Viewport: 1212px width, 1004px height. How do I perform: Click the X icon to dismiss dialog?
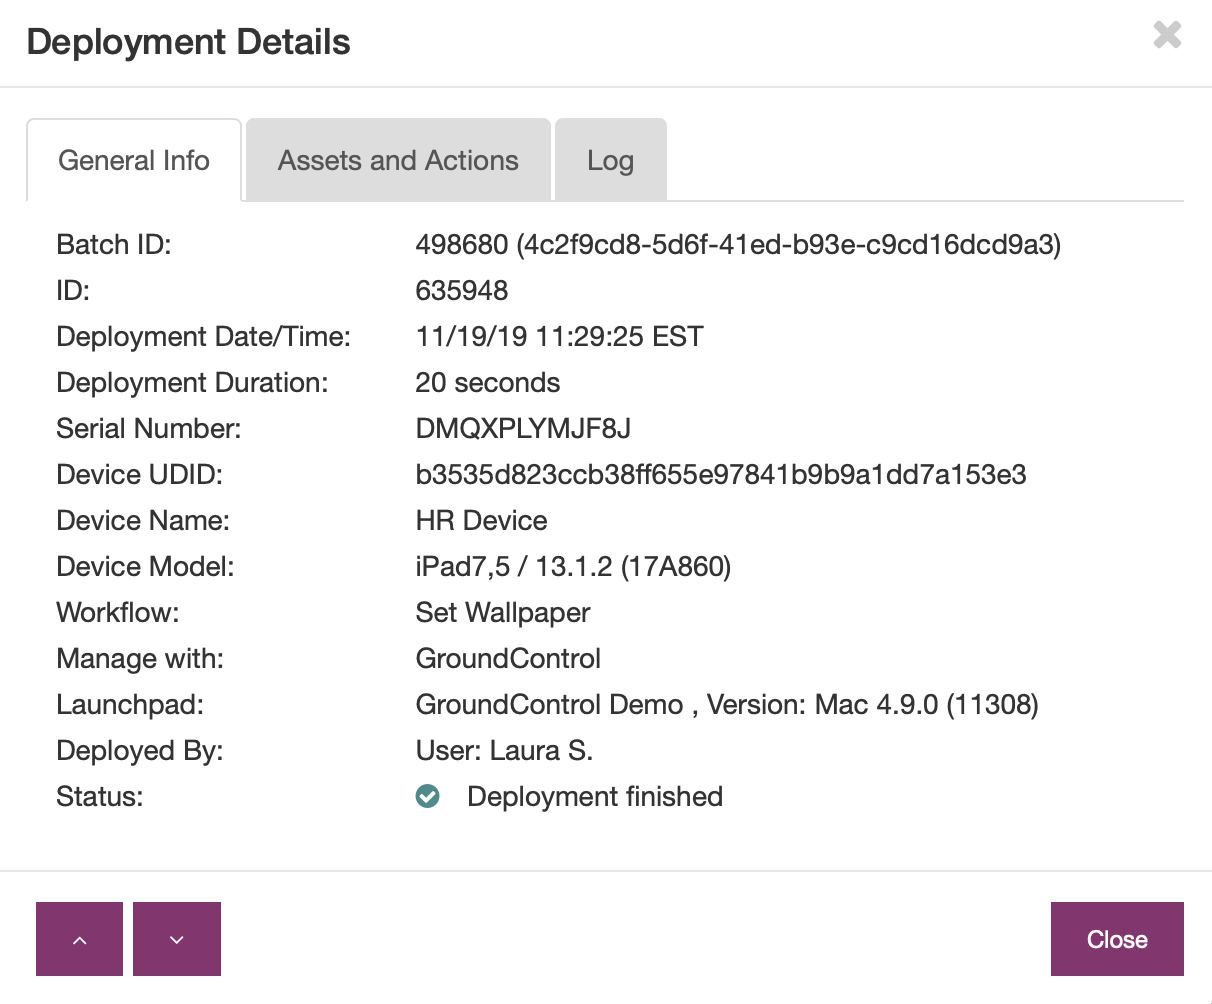pos(1167,35)
